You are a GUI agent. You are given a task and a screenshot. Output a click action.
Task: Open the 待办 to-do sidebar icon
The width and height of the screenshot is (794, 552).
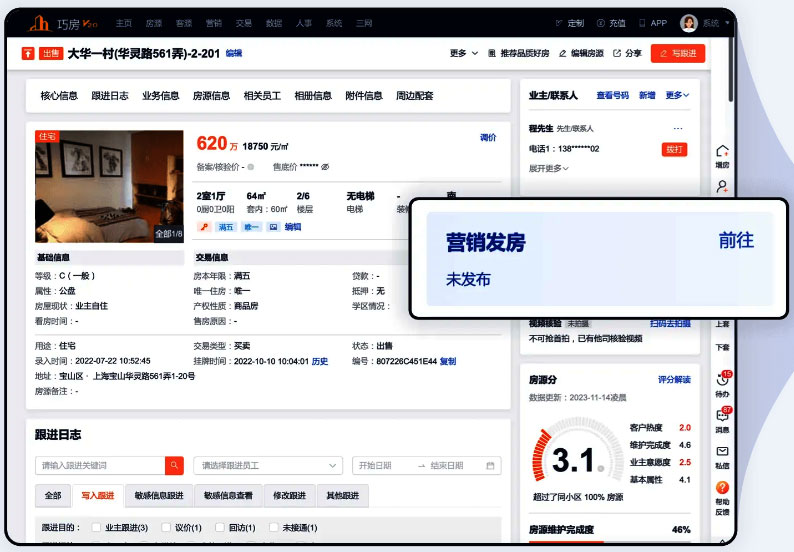click(x=723, y=383)
